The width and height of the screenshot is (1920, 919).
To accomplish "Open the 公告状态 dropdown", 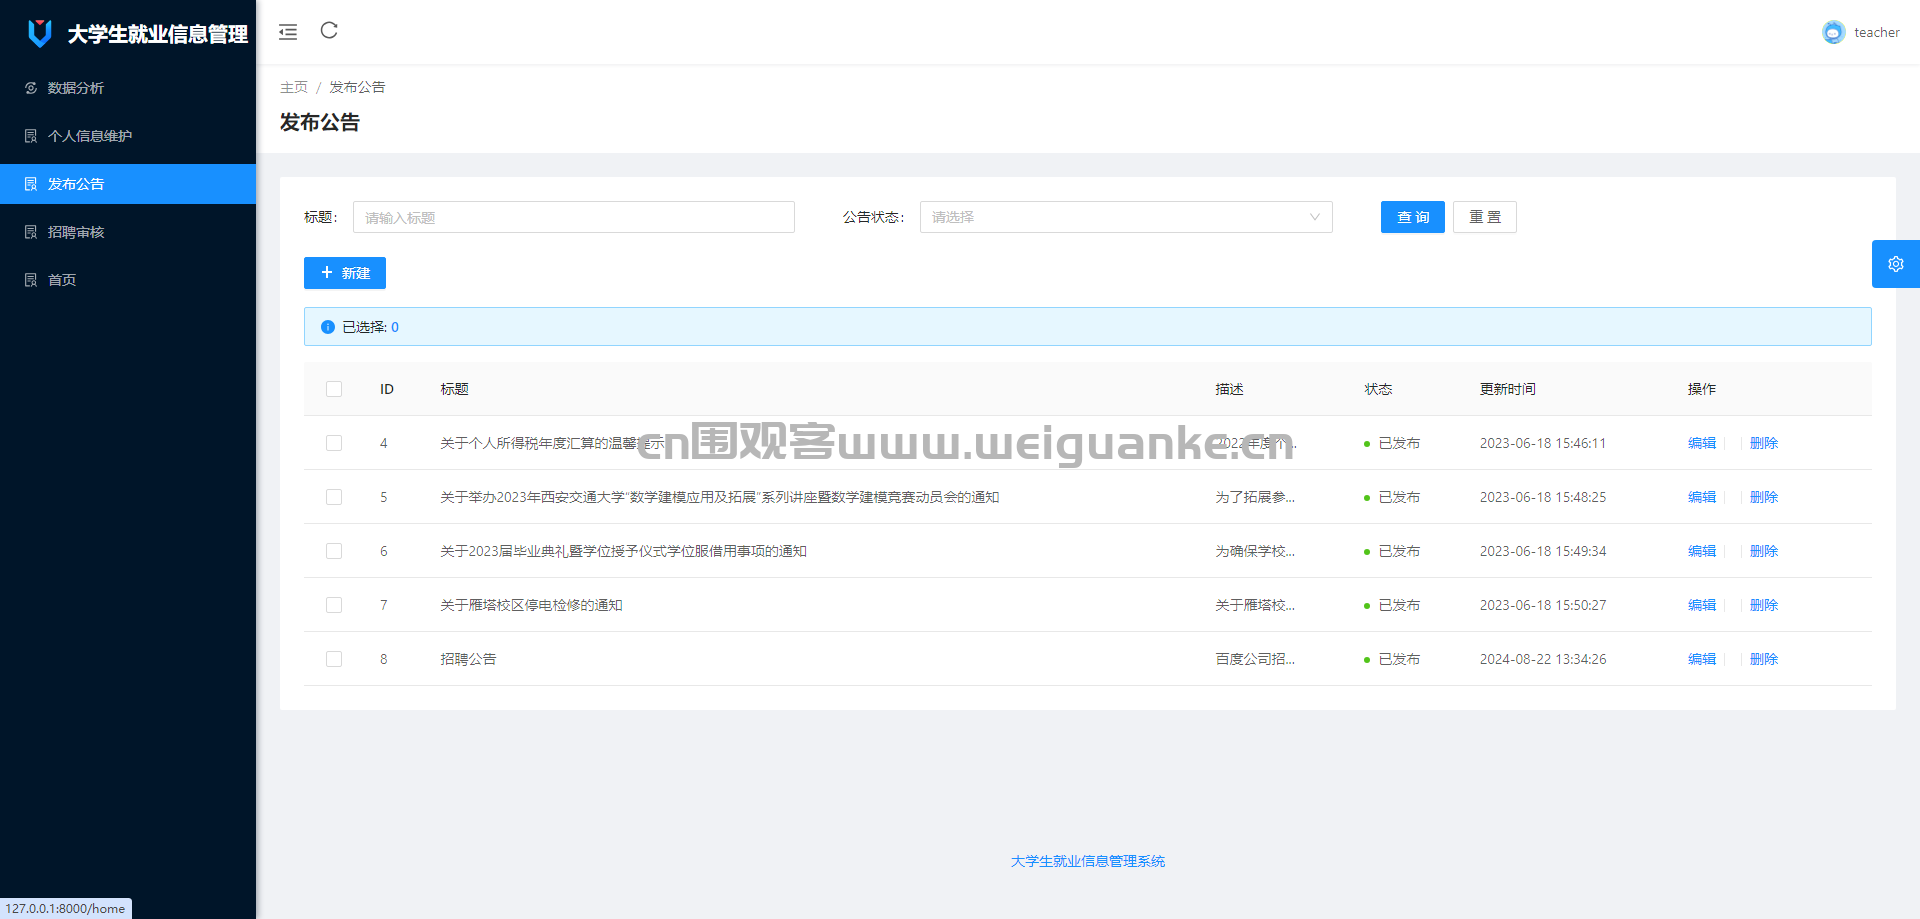I will 1126,217.
